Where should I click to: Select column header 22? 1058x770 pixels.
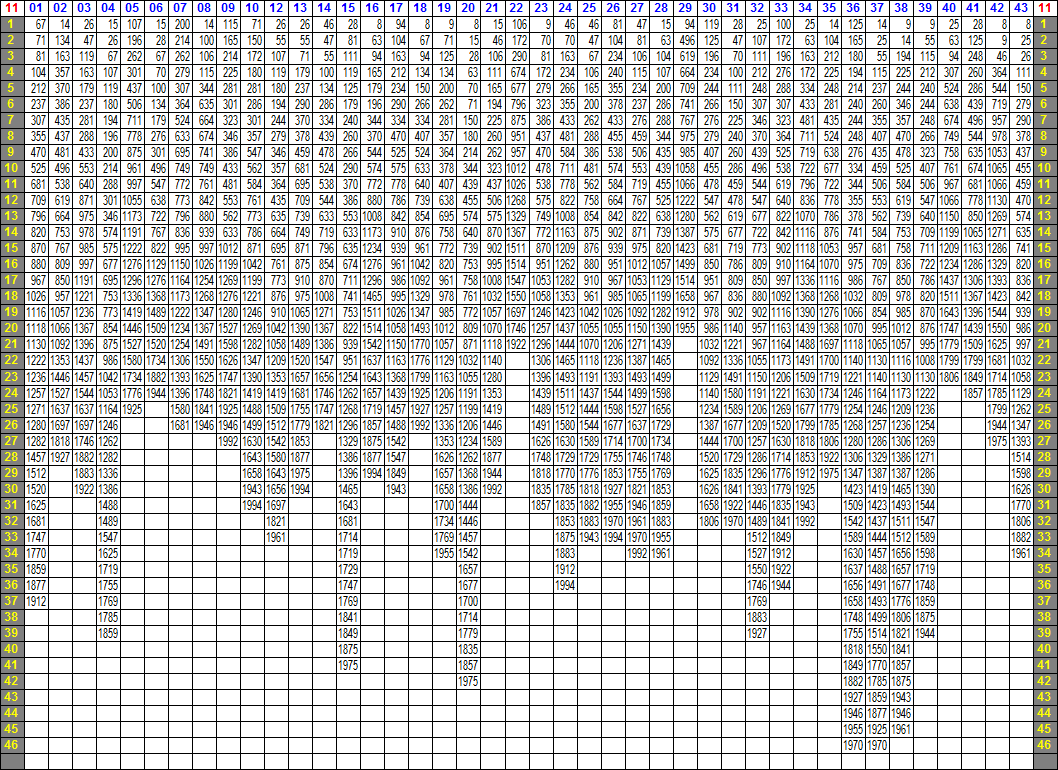click(x=516, y=7)
